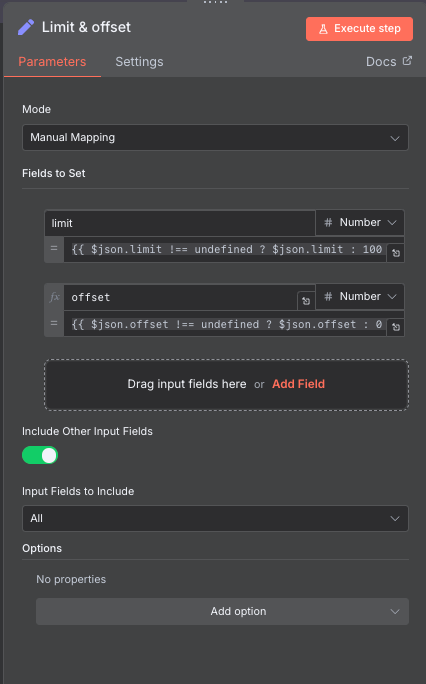This screenshot has width=426, height=684.
Task: Open the Number type dropdown for offset
Action: (360, 297)
